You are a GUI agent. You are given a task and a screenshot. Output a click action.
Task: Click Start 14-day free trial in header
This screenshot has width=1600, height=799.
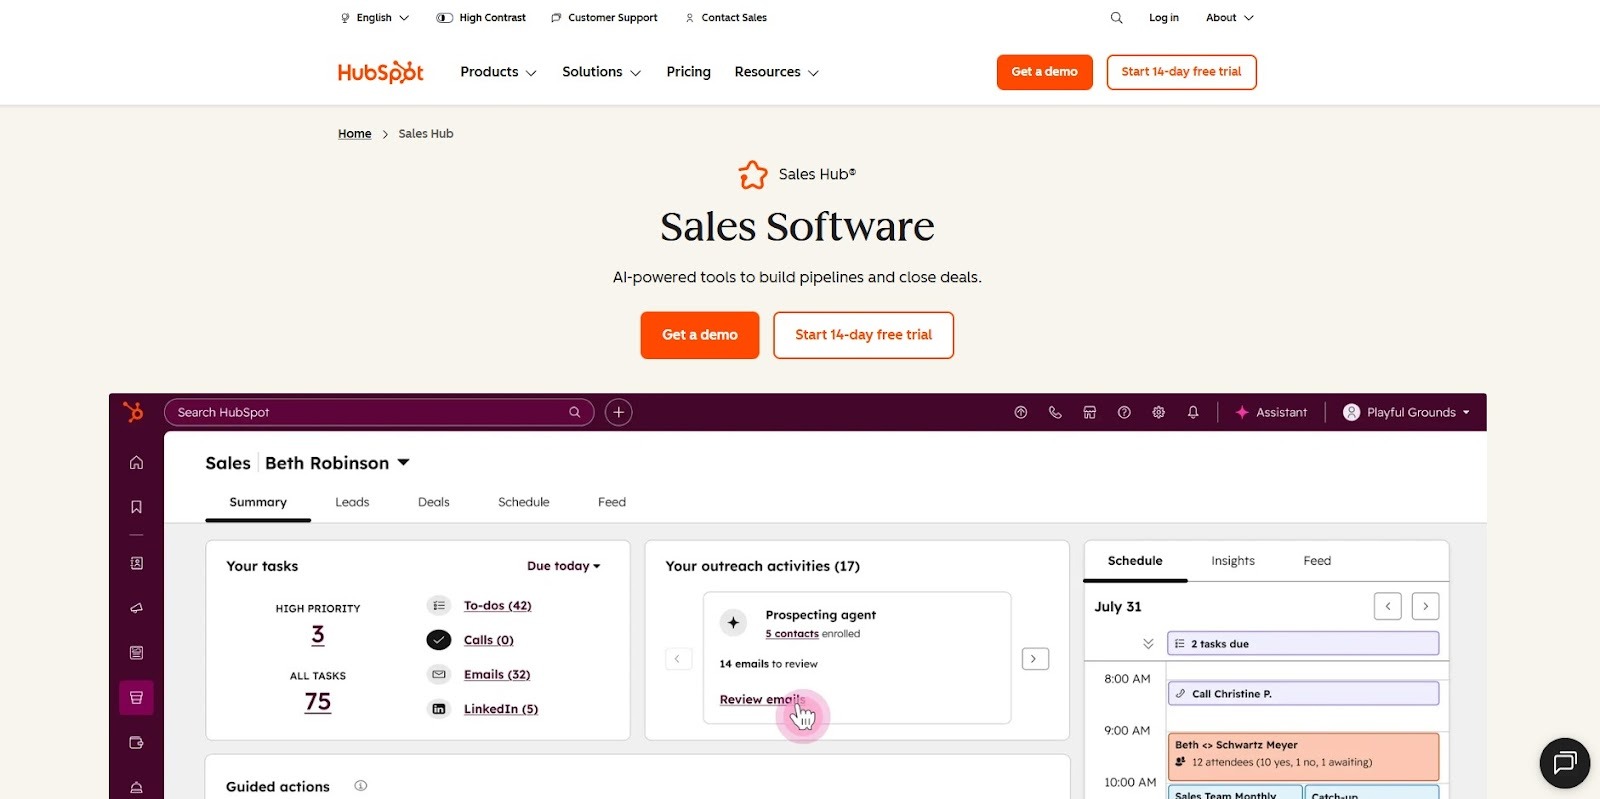1181,72
